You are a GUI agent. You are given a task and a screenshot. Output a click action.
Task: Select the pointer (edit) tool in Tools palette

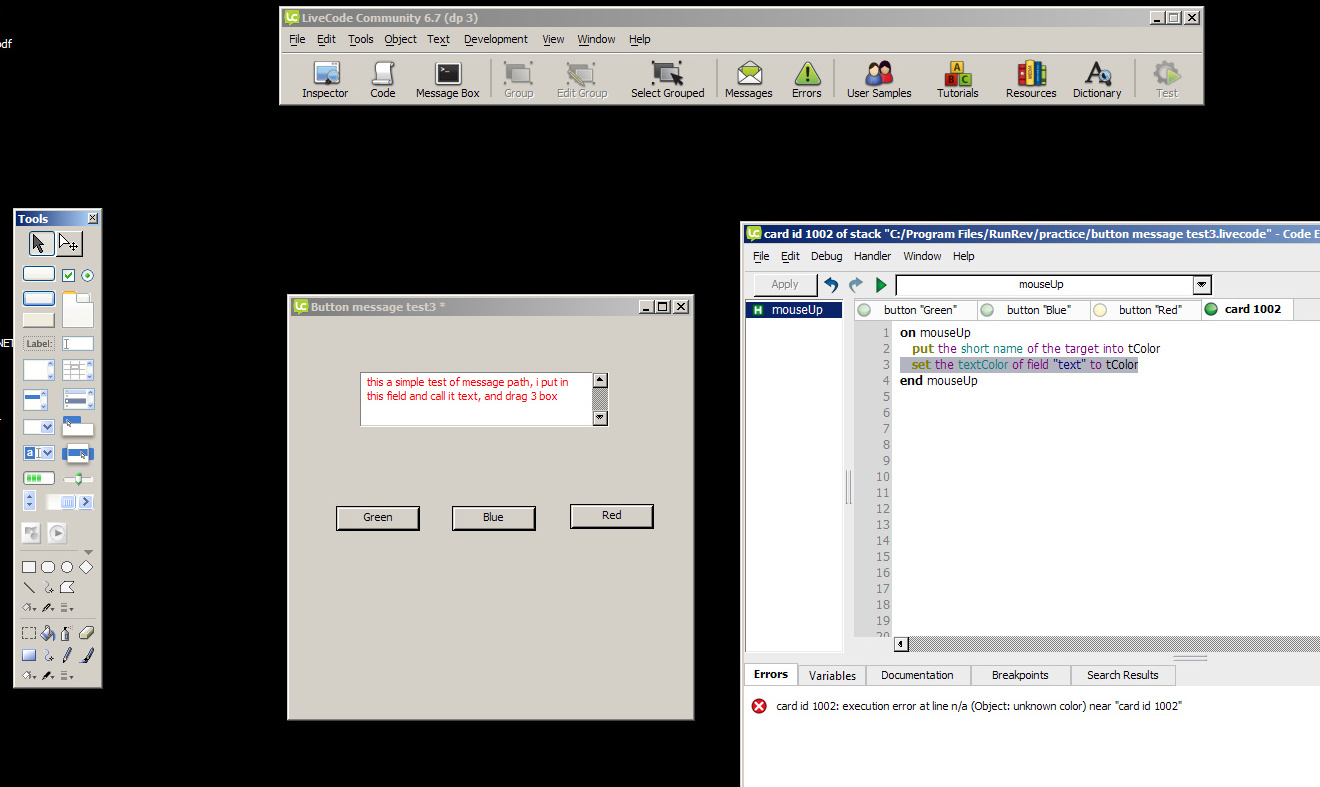[38, 243]
